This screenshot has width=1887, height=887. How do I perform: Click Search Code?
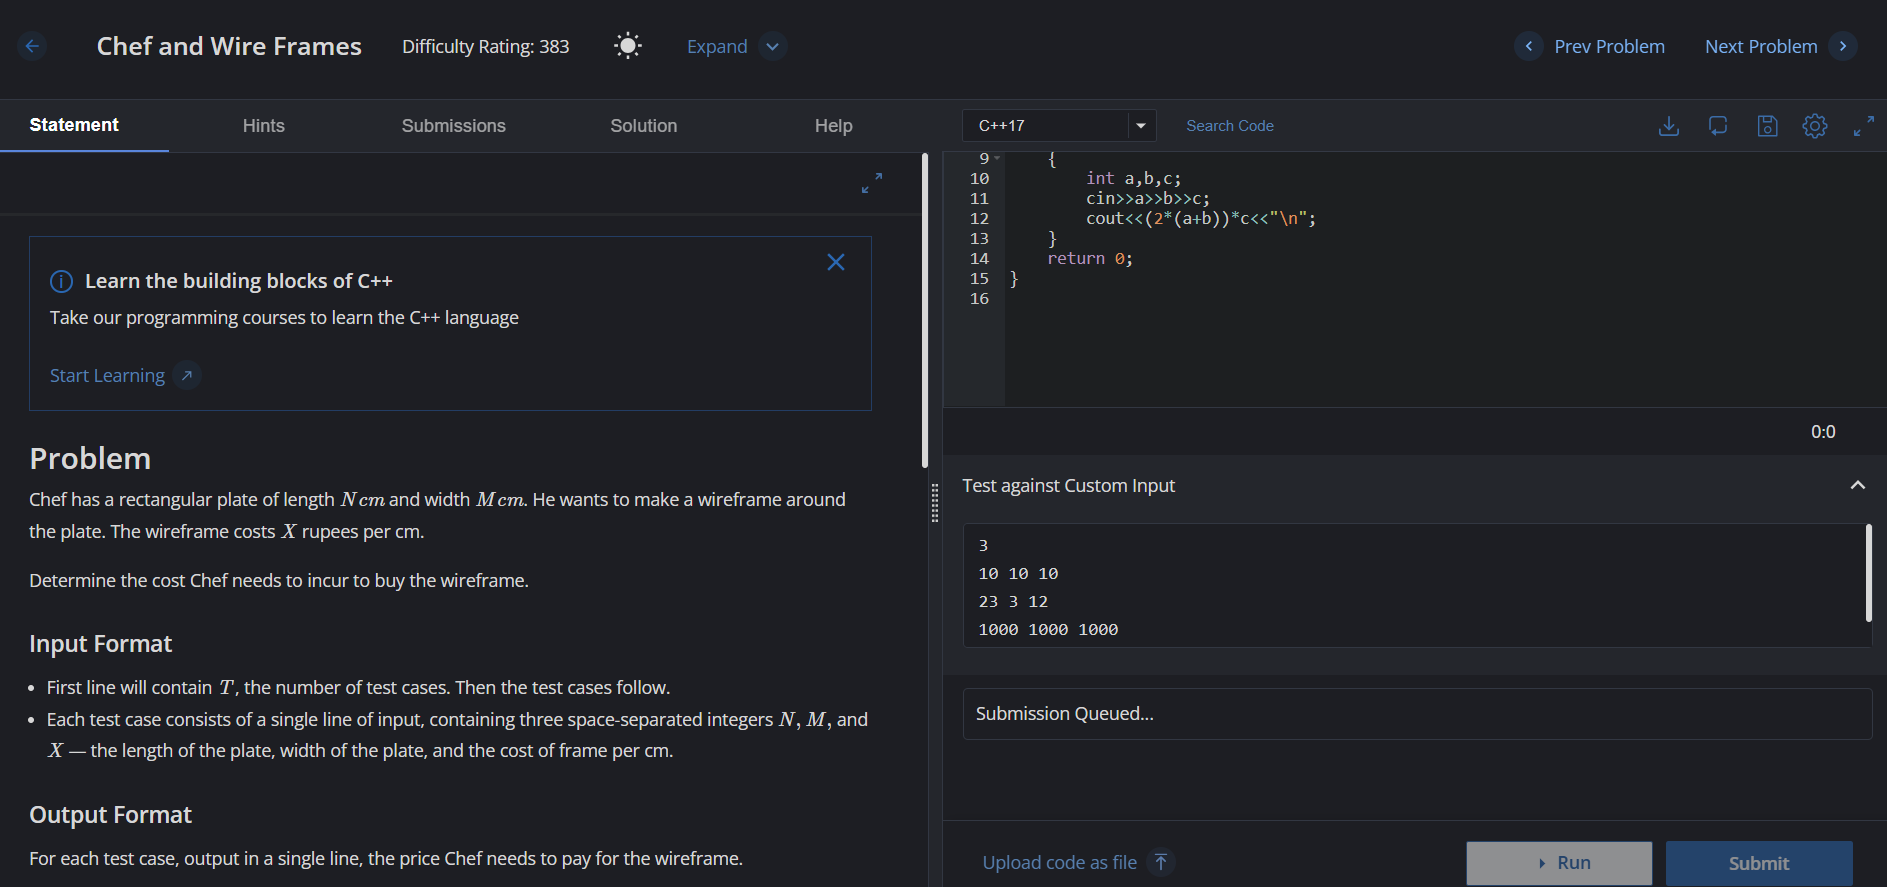pyautogui.click(x=1230, y=126)
